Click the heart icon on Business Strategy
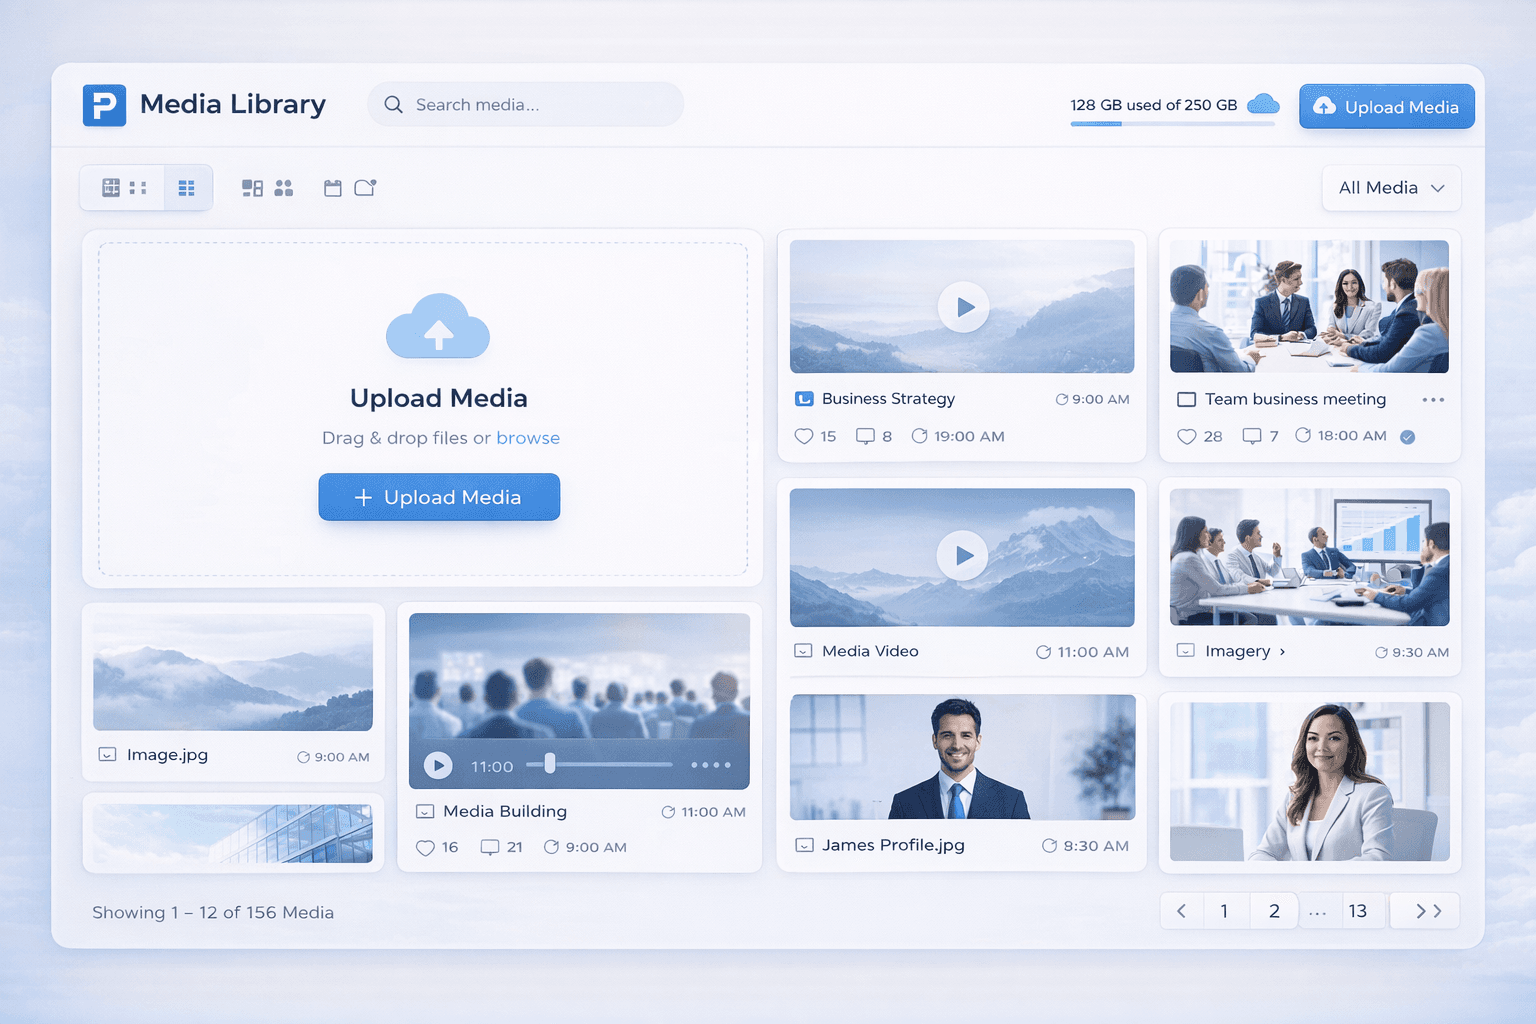Screen dimensions: 1536x1024 (804, 436)
